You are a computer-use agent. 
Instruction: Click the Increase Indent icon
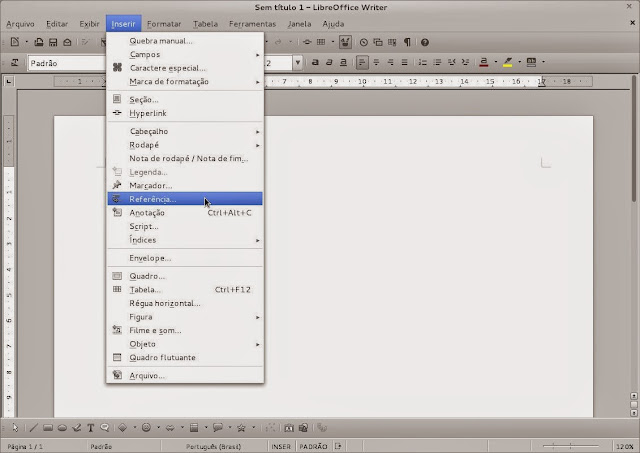coord(465,62)
